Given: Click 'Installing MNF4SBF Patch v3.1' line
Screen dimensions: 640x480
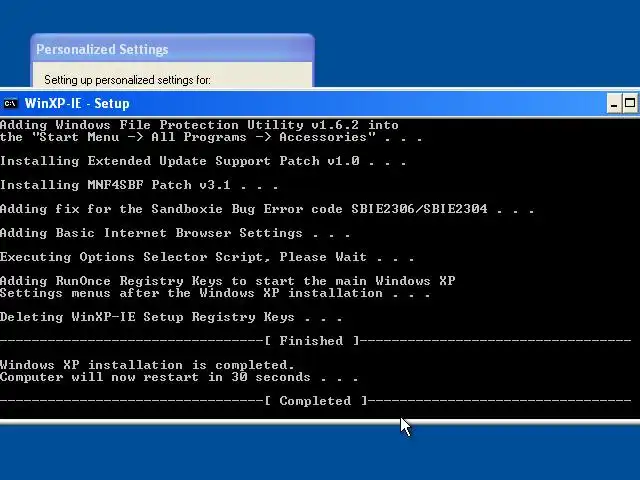Looking at the screenshot, I should [139, 185].
